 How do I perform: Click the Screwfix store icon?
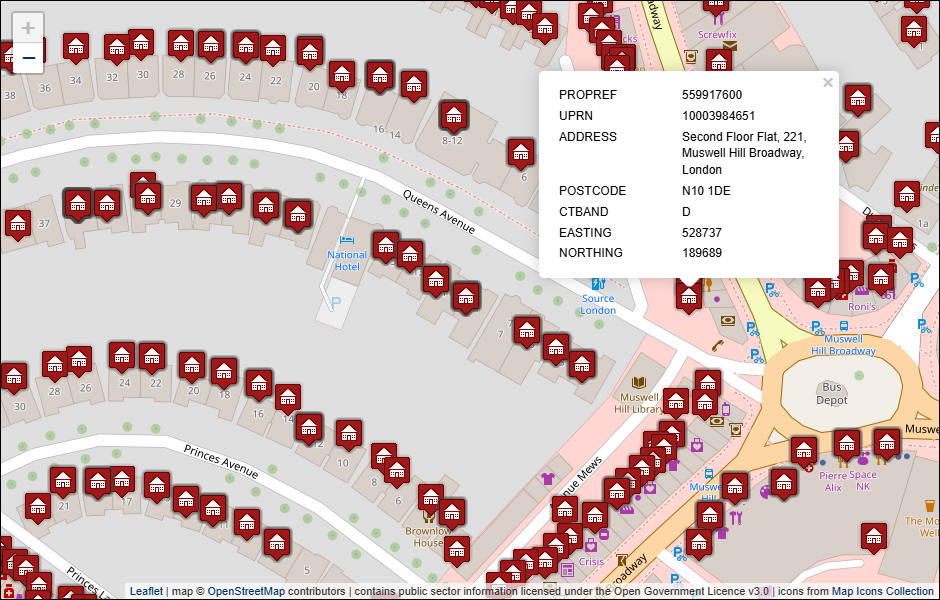(717, 18)
